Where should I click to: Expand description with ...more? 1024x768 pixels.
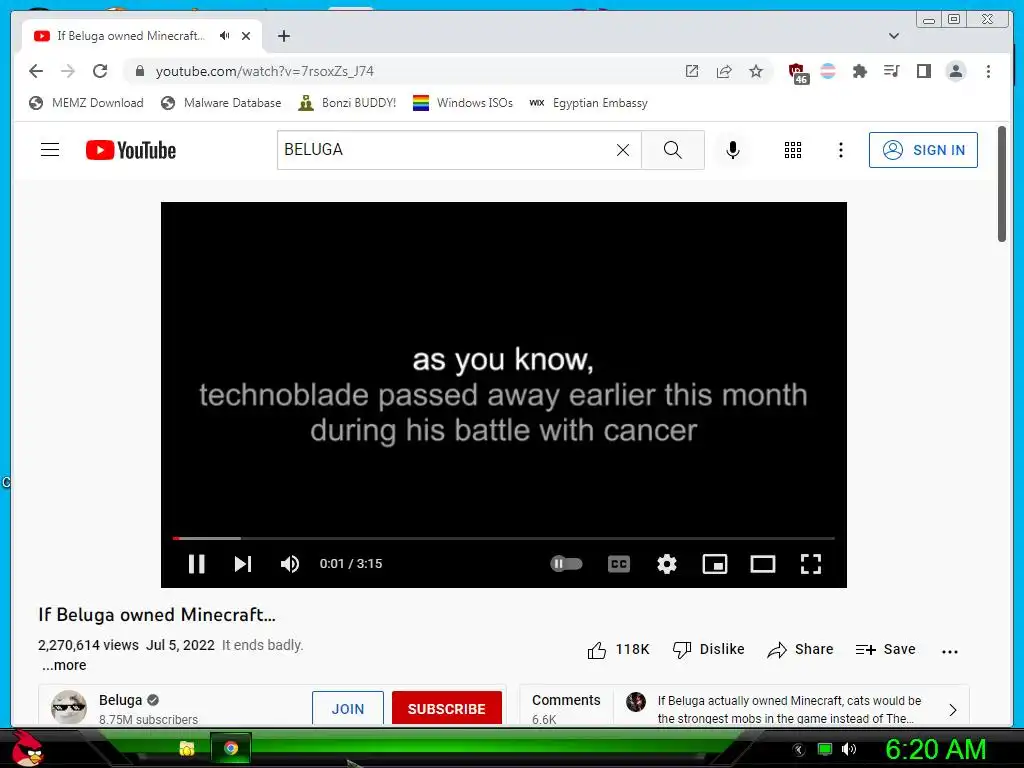tap(64, 665)
